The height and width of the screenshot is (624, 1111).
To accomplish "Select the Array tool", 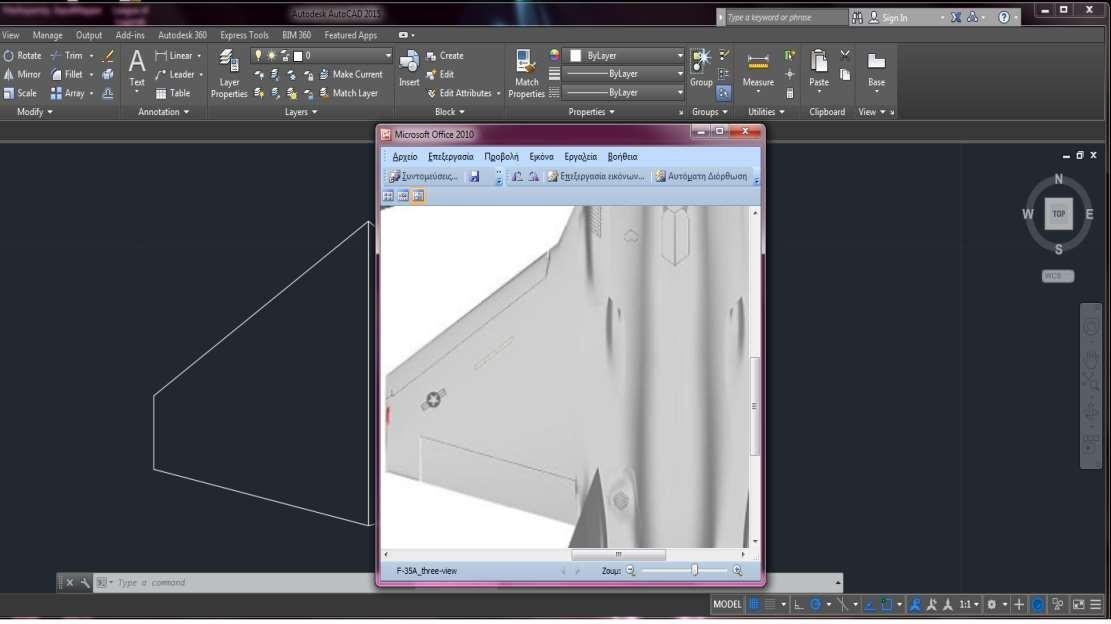I will 68,93.
